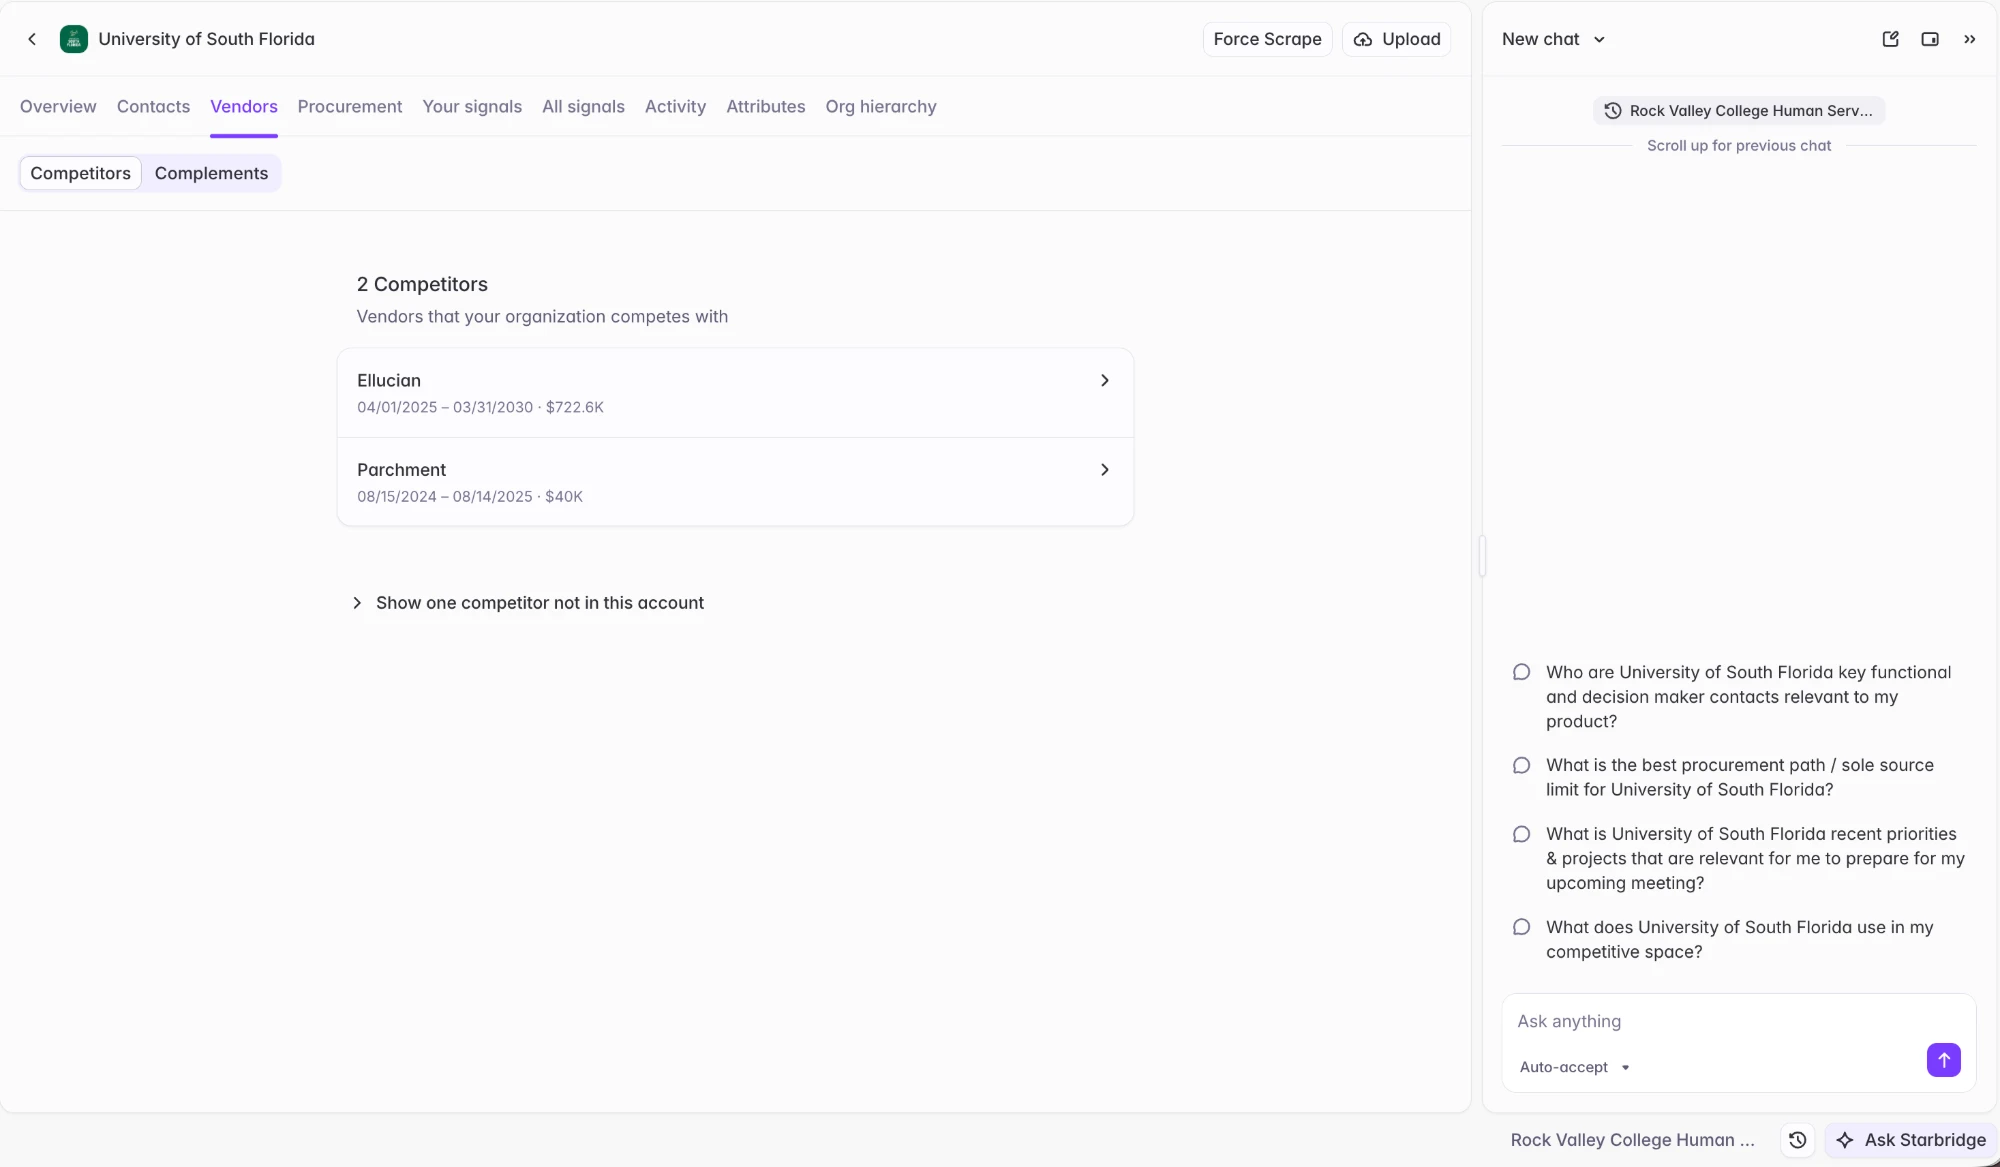Open previous chat Rock Valley College Human Serv chip
The height and width of the screenshot is (1167, 2000).
(x=1739, y=111)
